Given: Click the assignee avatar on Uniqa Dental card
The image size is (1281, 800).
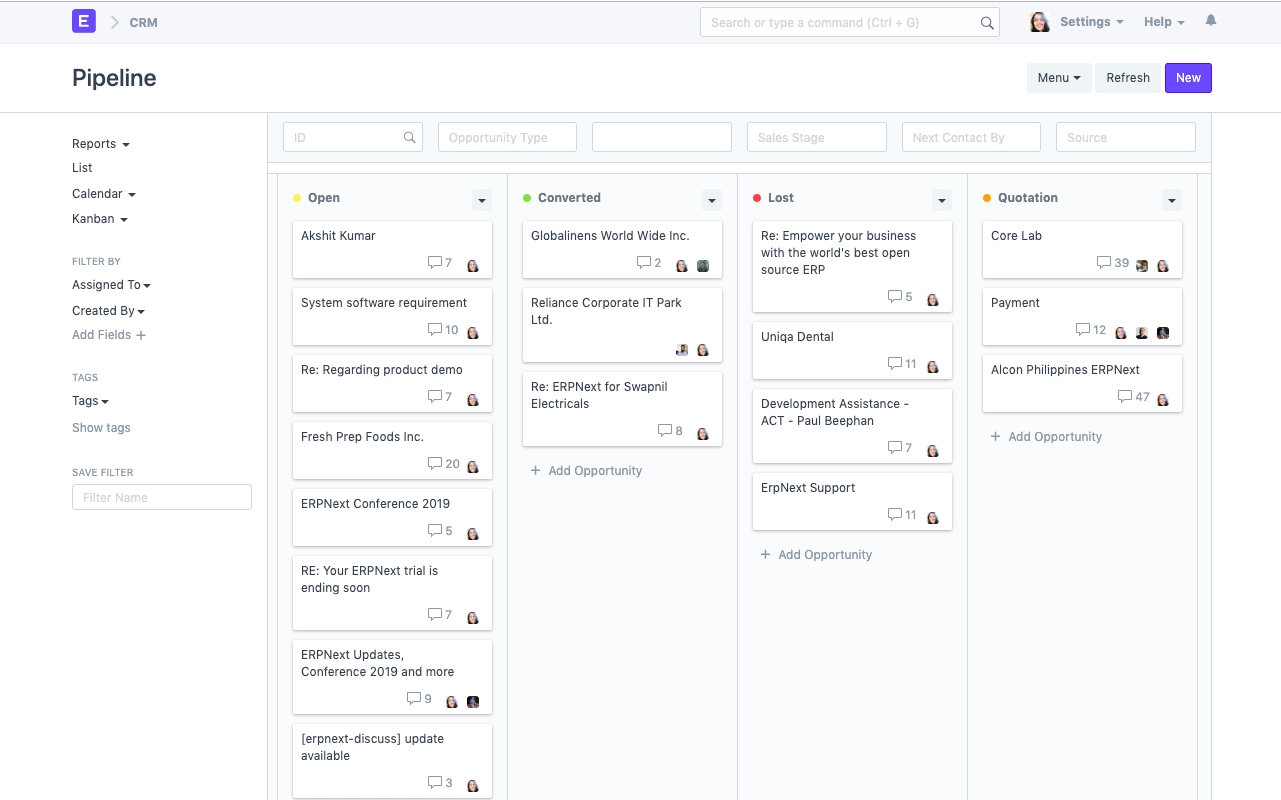Looking at the screenshot, I should (x=932, y=366).
